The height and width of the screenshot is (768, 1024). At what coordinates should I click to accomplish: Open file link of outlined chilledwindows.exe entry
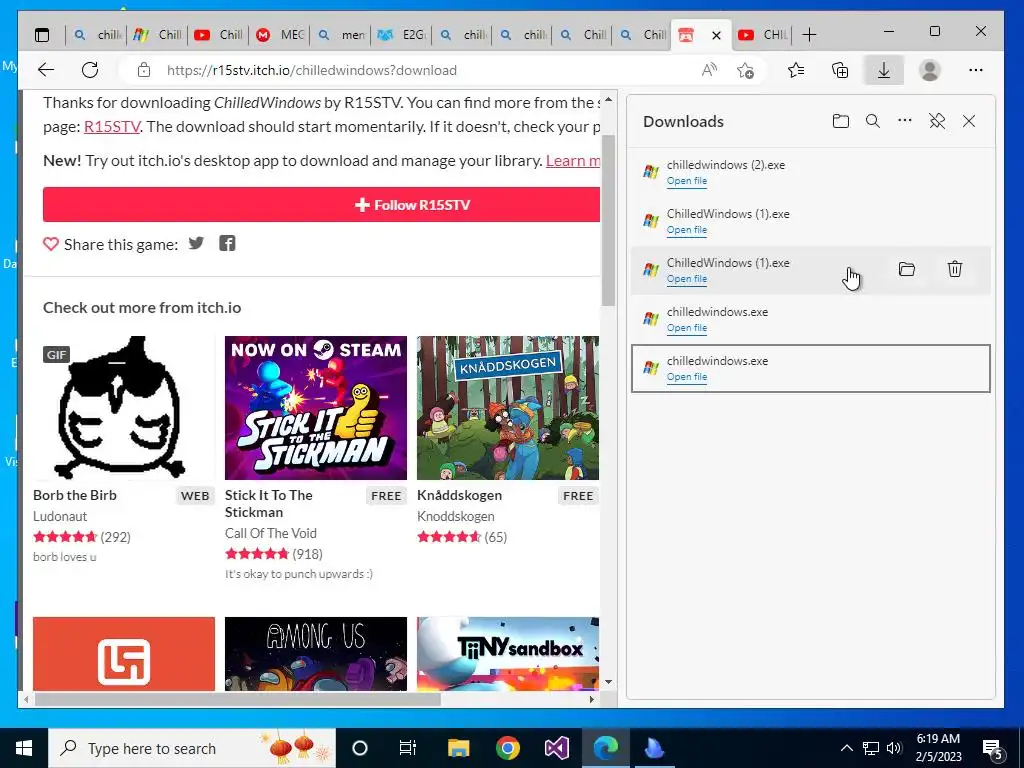pos(686,377)
